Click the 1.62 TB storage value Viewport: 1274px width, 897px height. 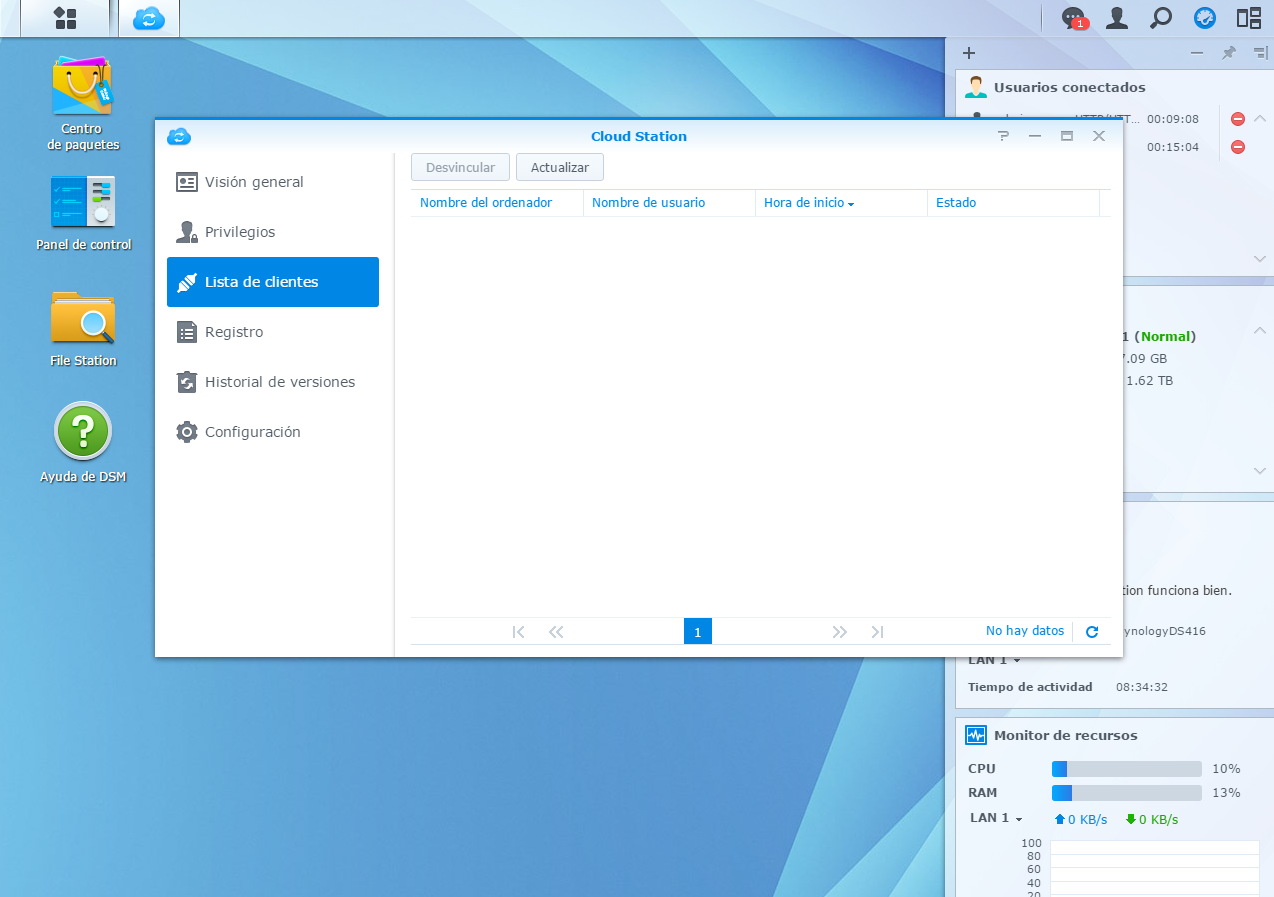click(x=1150, y=381)
